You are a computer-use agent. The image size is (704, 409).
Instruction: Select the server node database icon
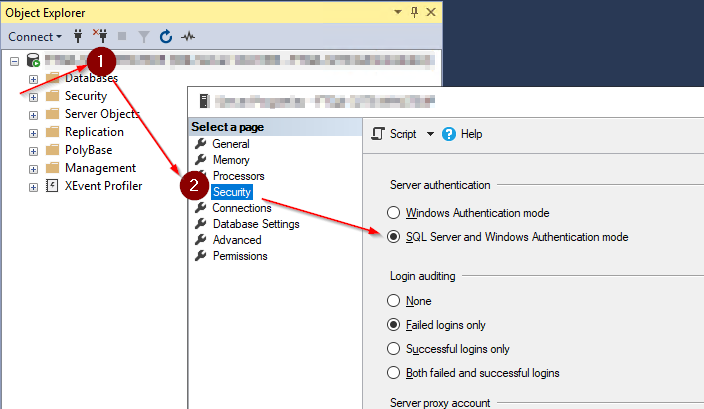33,60
